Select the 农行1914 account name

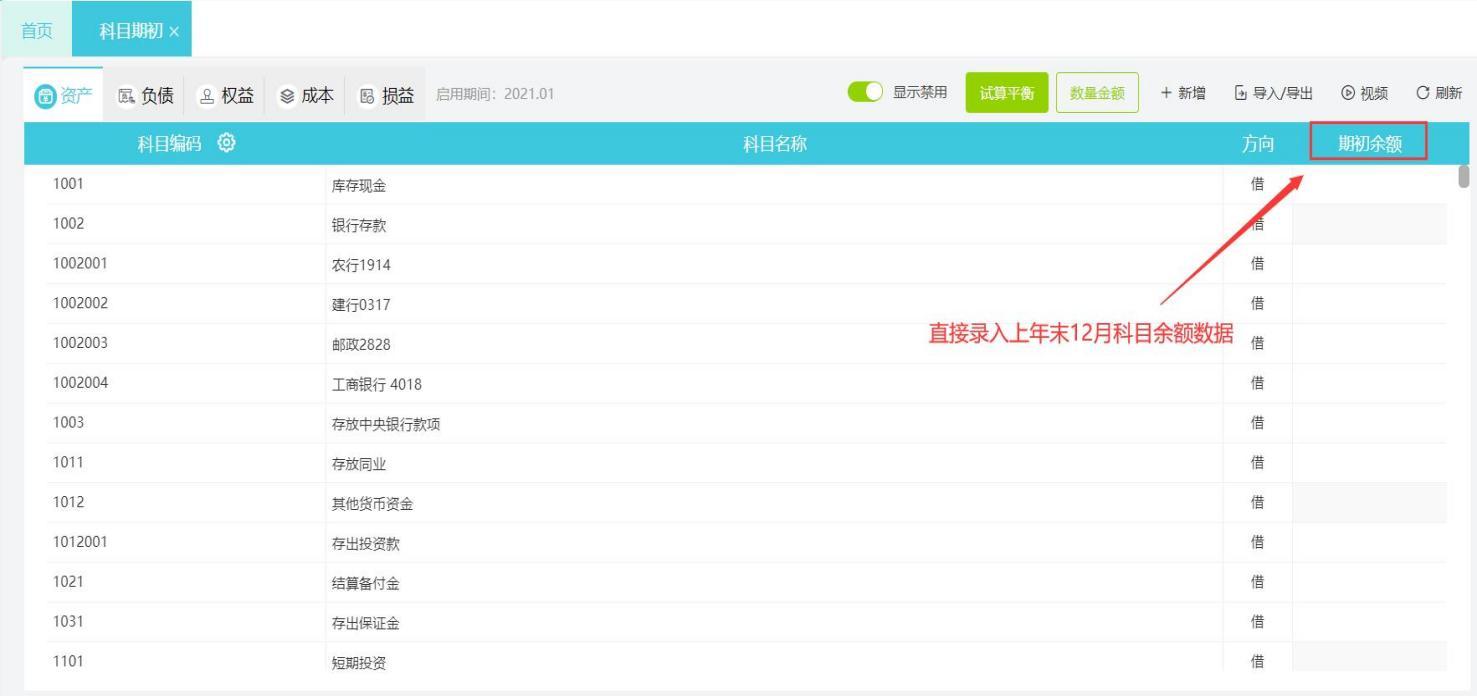(361, 266)
